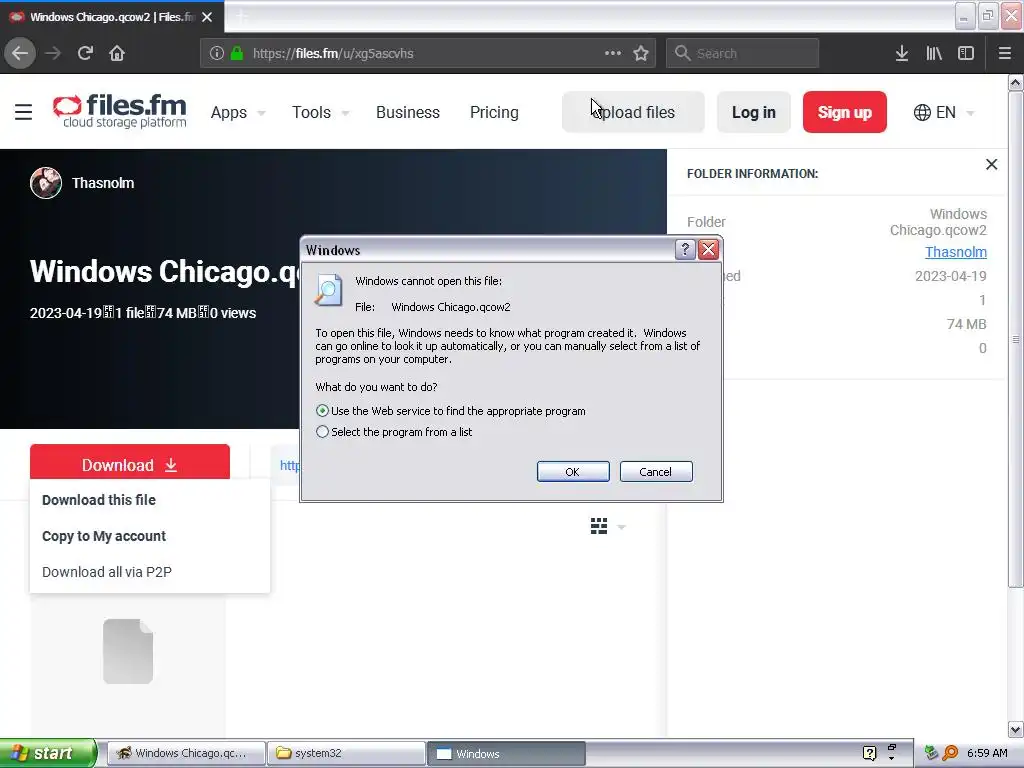Switch to system32 taskbar window
1024x768 pixels.
346,753
